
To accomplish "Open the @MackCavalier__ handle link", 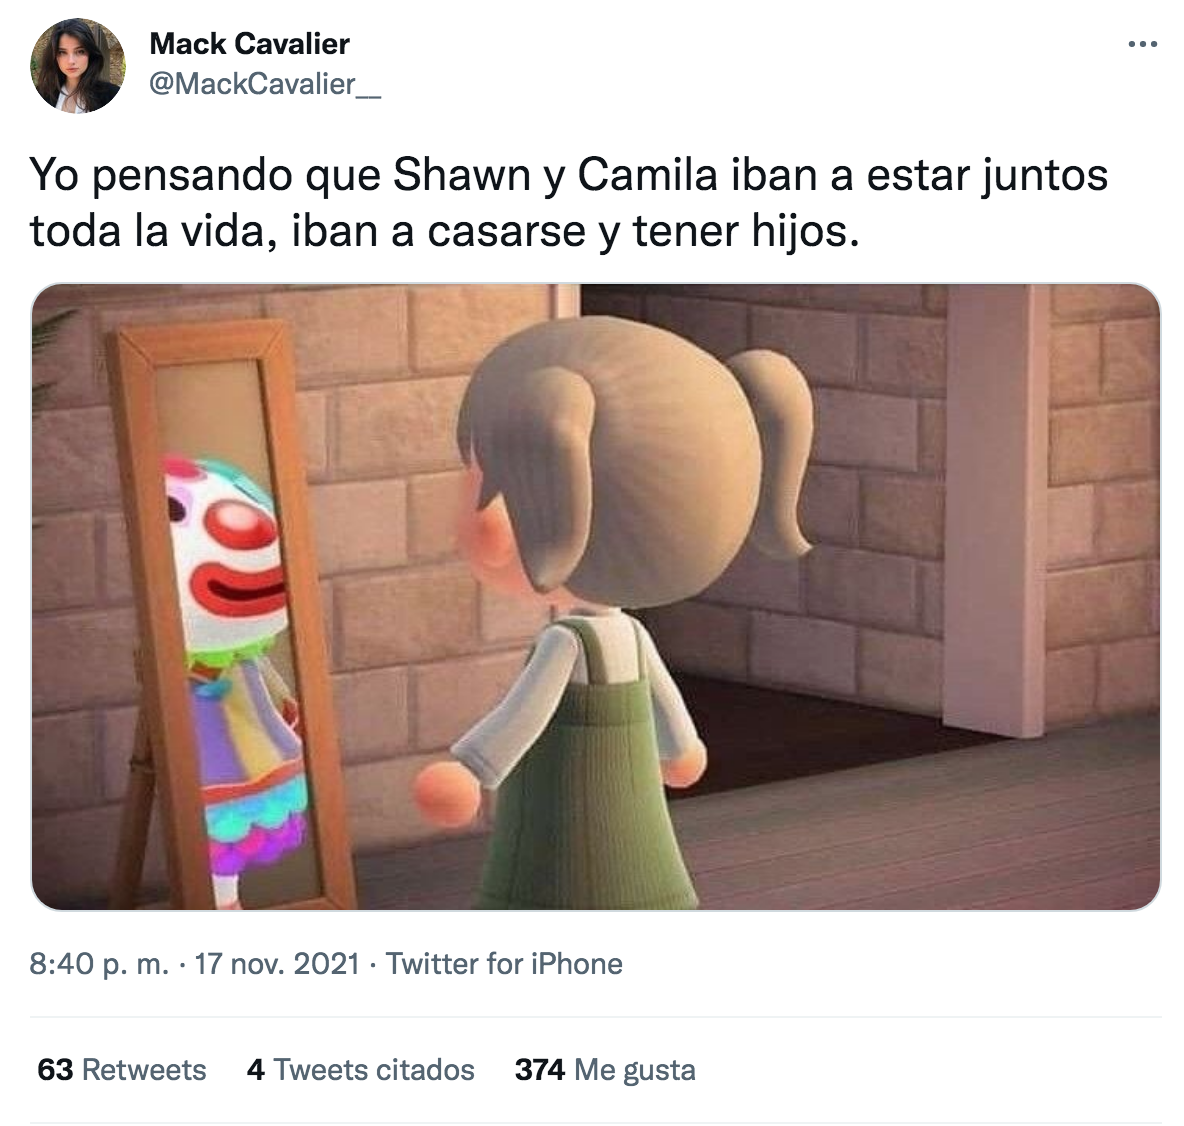I will [265, 84].
